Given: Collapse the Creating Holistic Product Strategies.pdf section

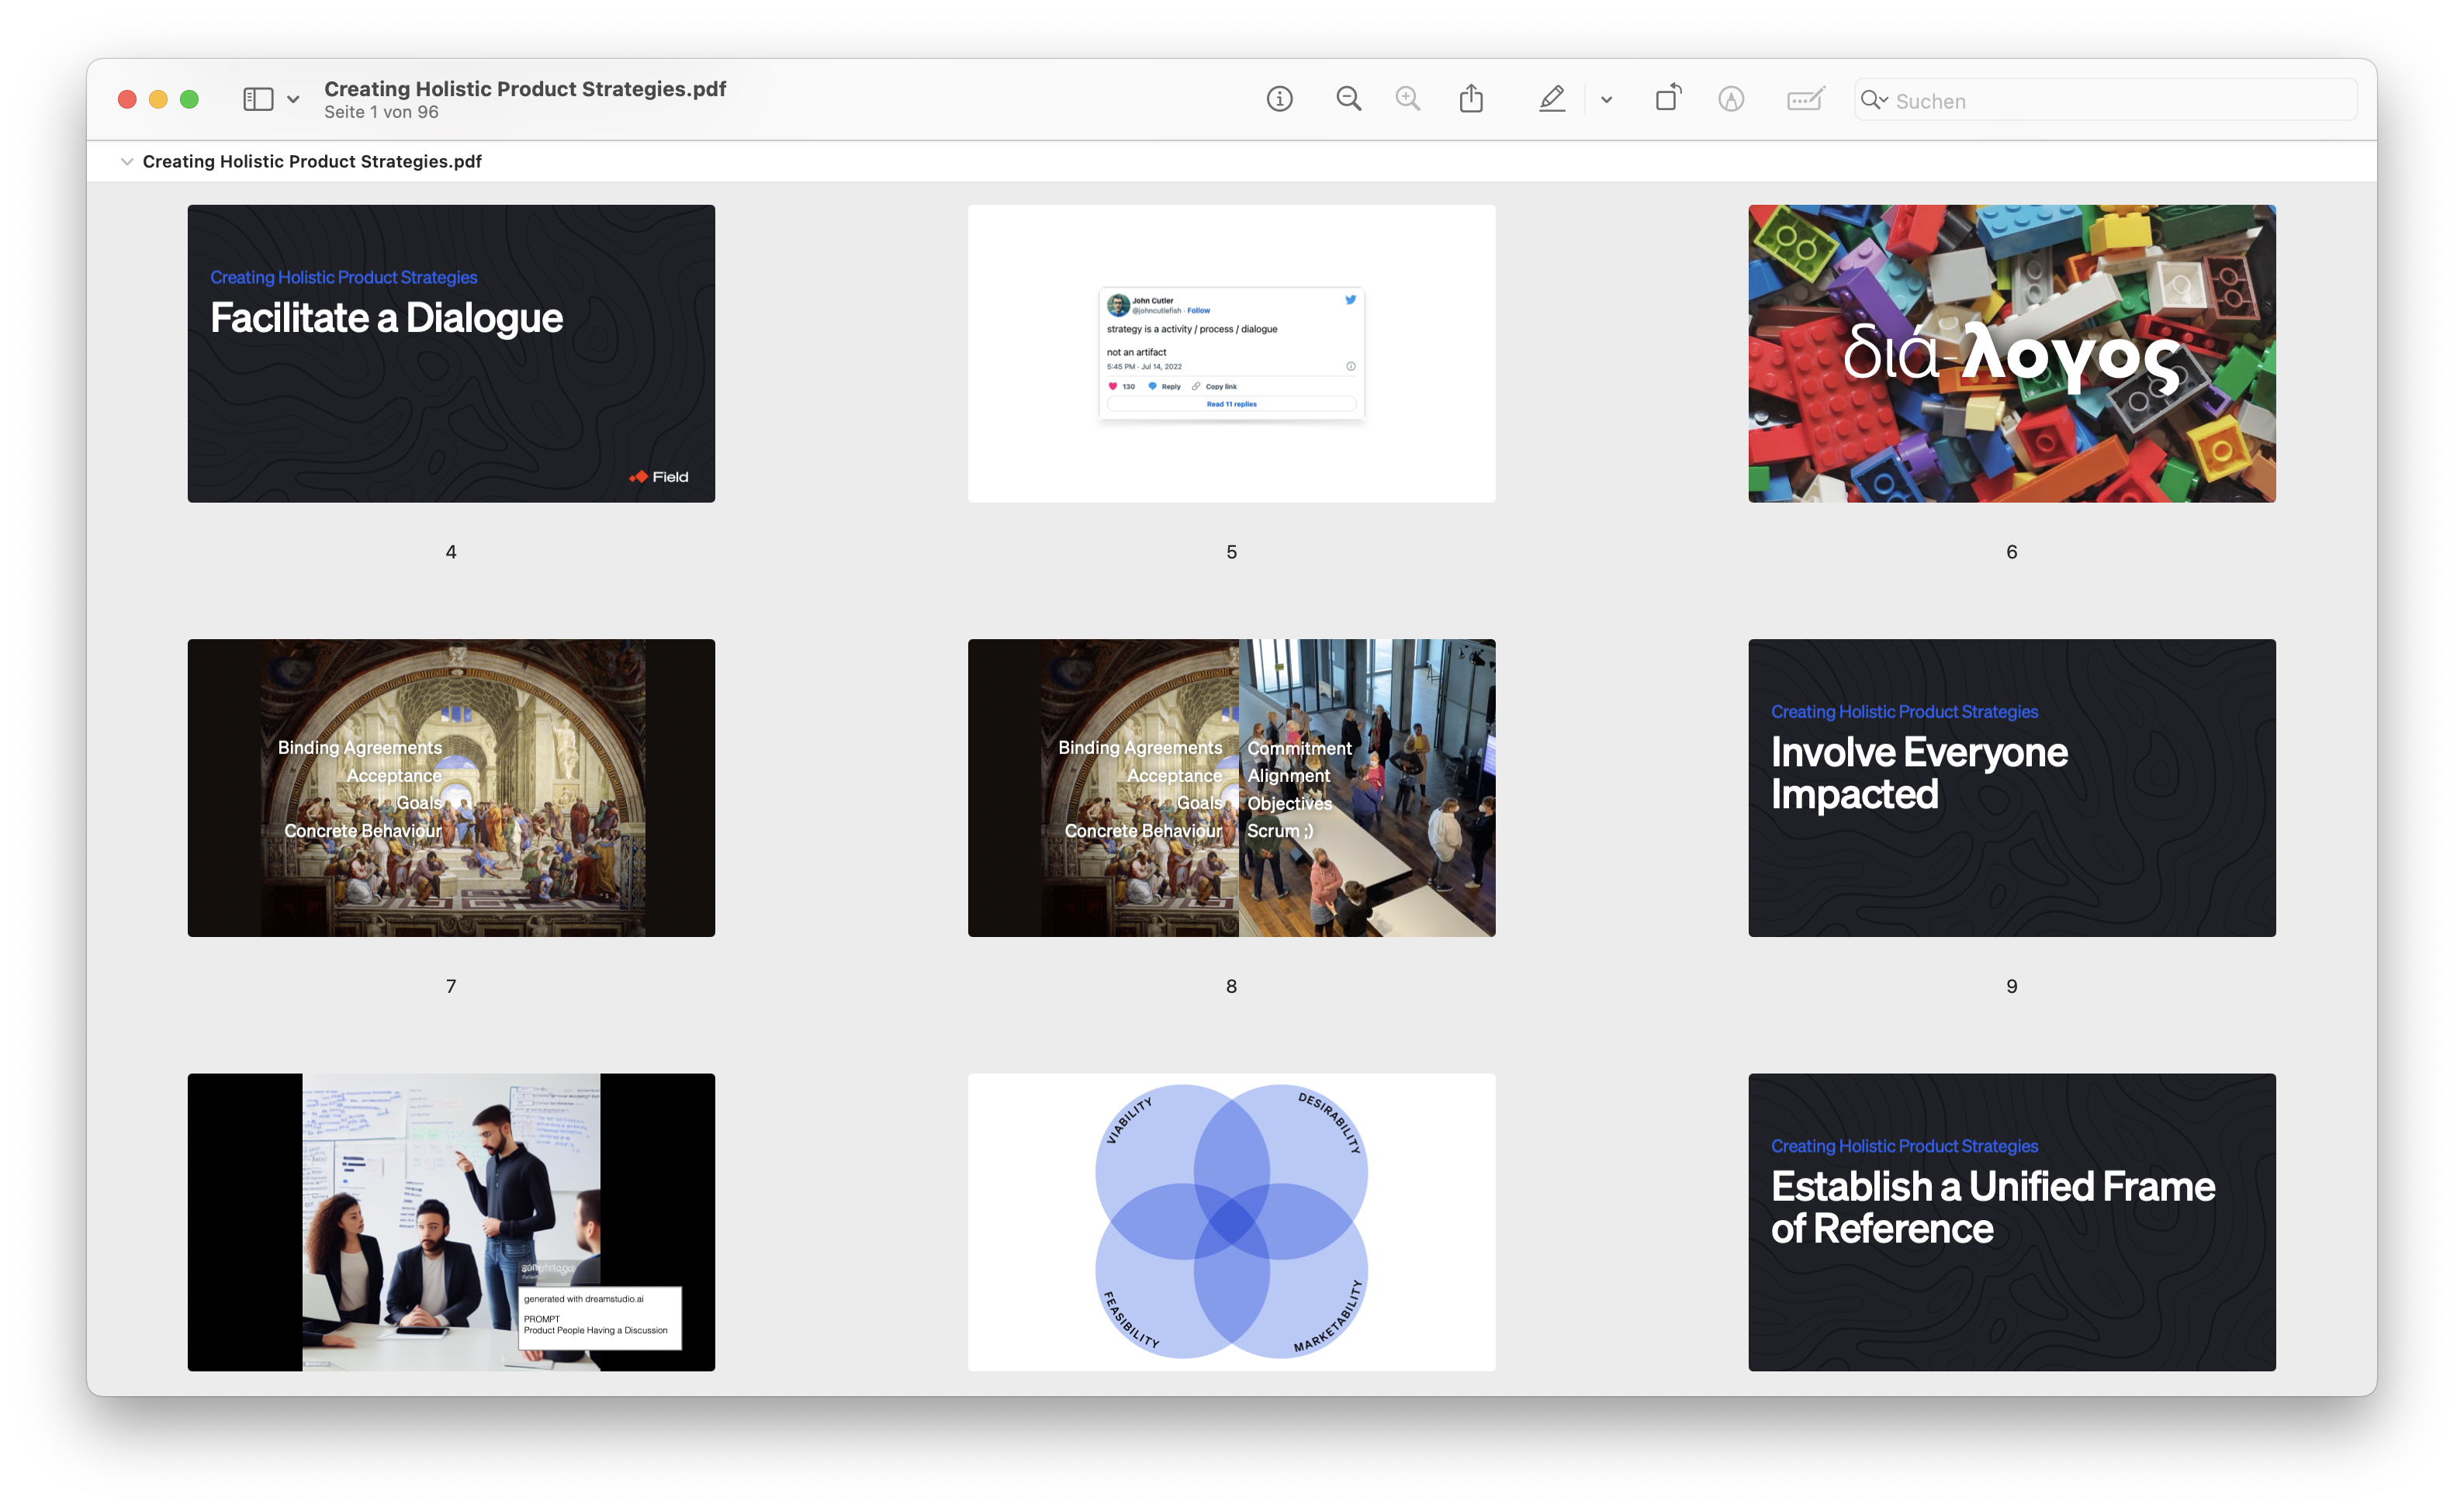Looking at the screenshot, I should [127, 162].
